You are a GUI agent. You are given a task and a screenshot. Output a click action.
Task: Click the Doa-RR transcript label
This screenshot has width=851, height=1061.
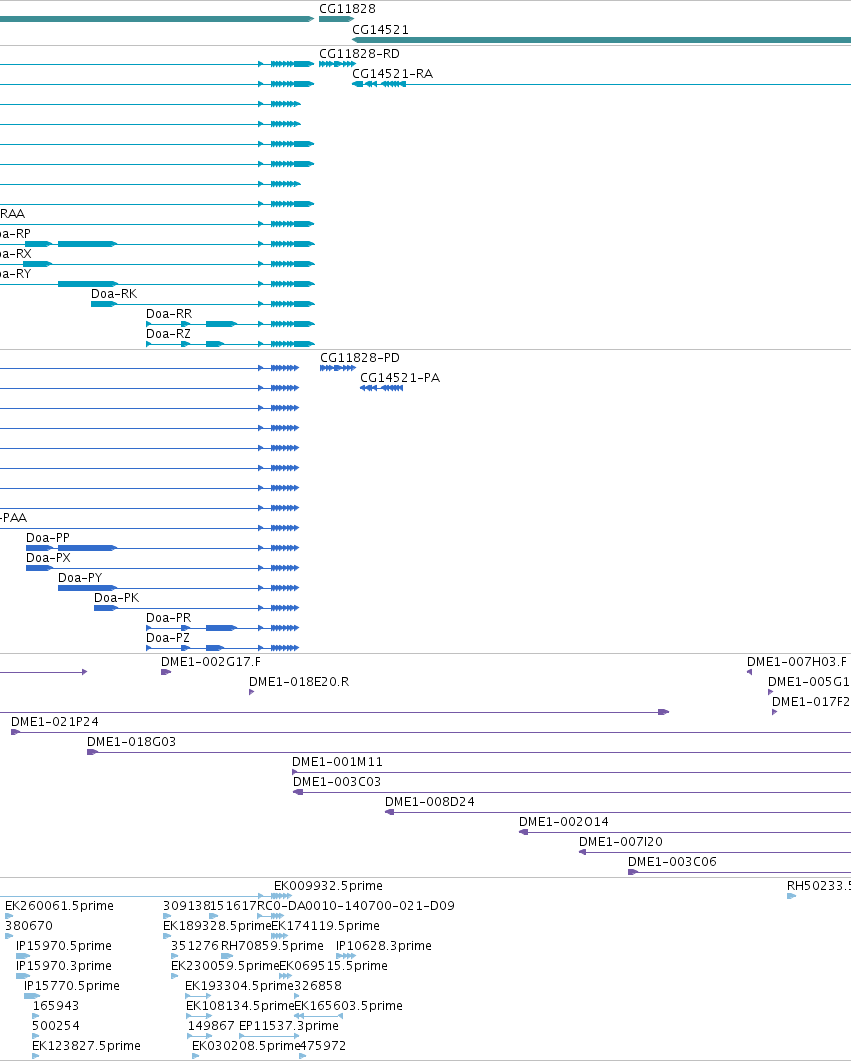(x=169, y=314)
